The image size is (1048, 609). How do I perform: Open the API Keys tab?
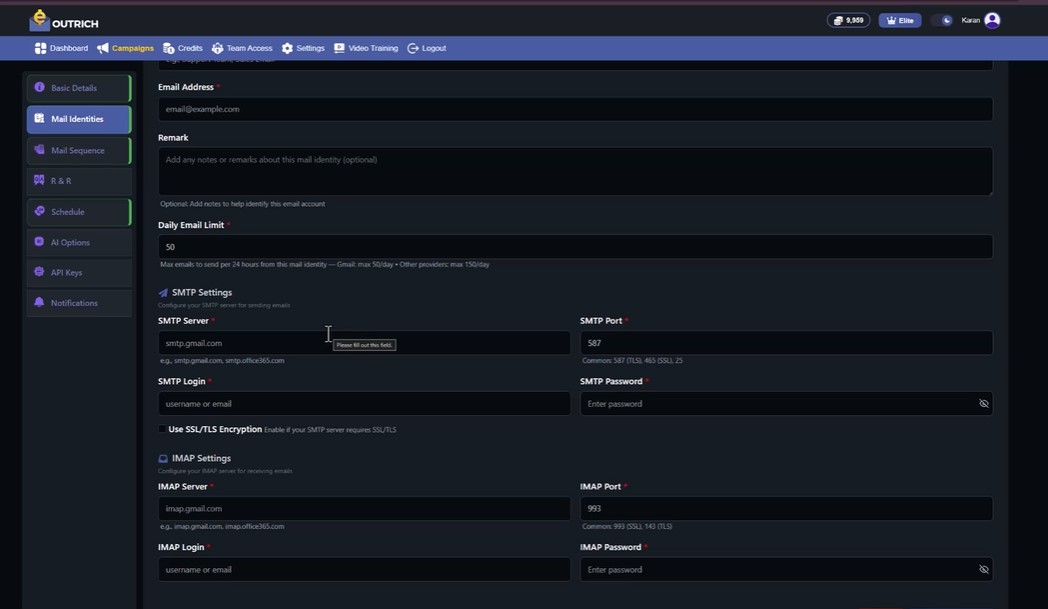pos(79,273)
